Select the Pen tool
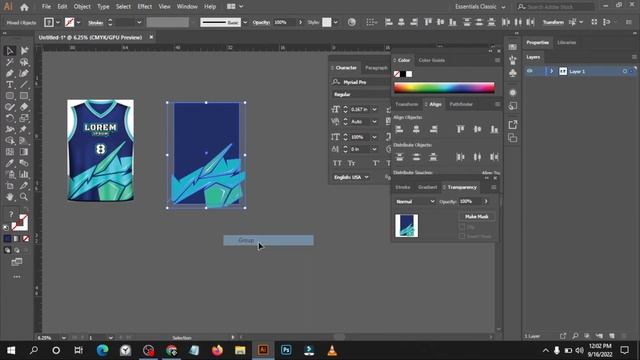 10,74
